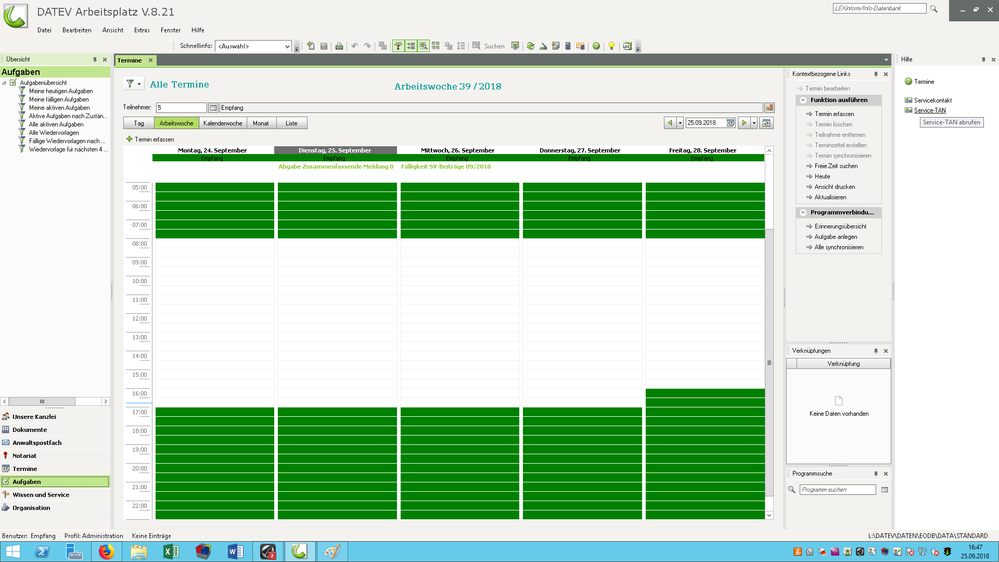Click Termin erfassen above the calendar
The height and width of the screenshot is (562, 999).
pos(150,139)
